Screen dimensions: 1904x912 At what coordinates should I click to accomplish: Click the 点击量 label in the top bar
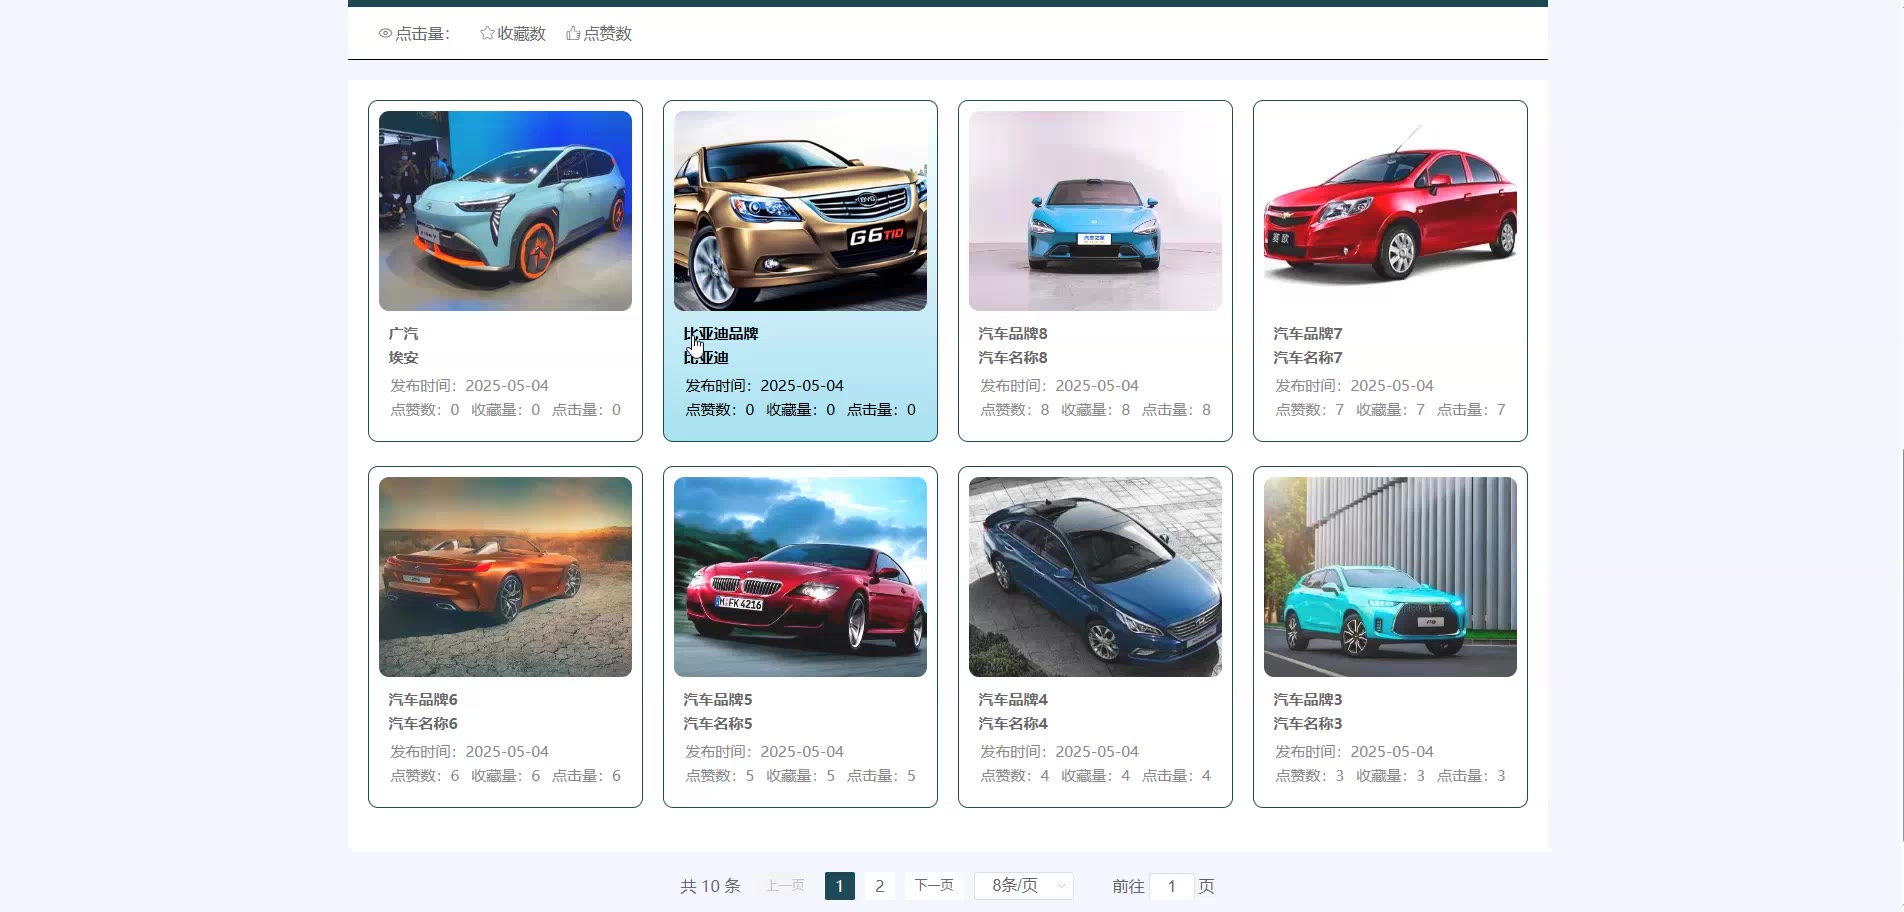click(x=422, y=34)
